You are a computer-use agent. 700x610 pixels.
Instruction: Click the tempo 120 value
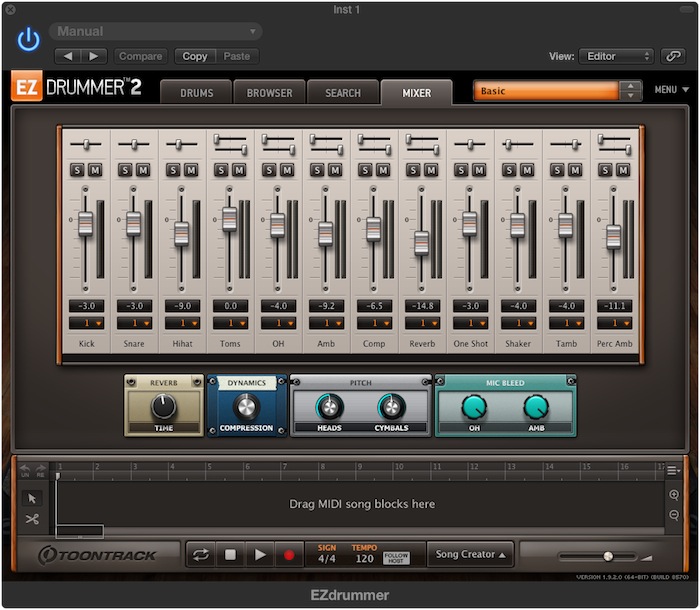click(x=364, y=559)
